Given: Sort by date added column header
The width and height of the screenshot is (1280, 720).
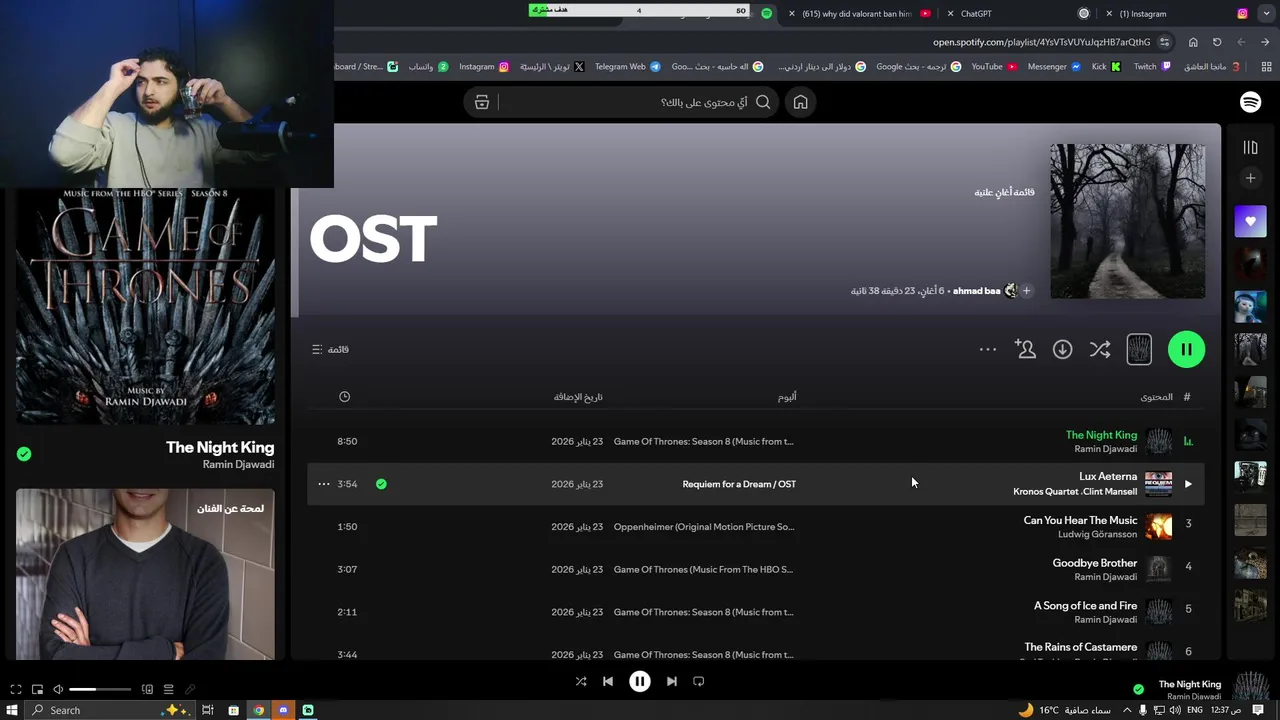Looking at the screenshot, I should click(x=578, y=397).
